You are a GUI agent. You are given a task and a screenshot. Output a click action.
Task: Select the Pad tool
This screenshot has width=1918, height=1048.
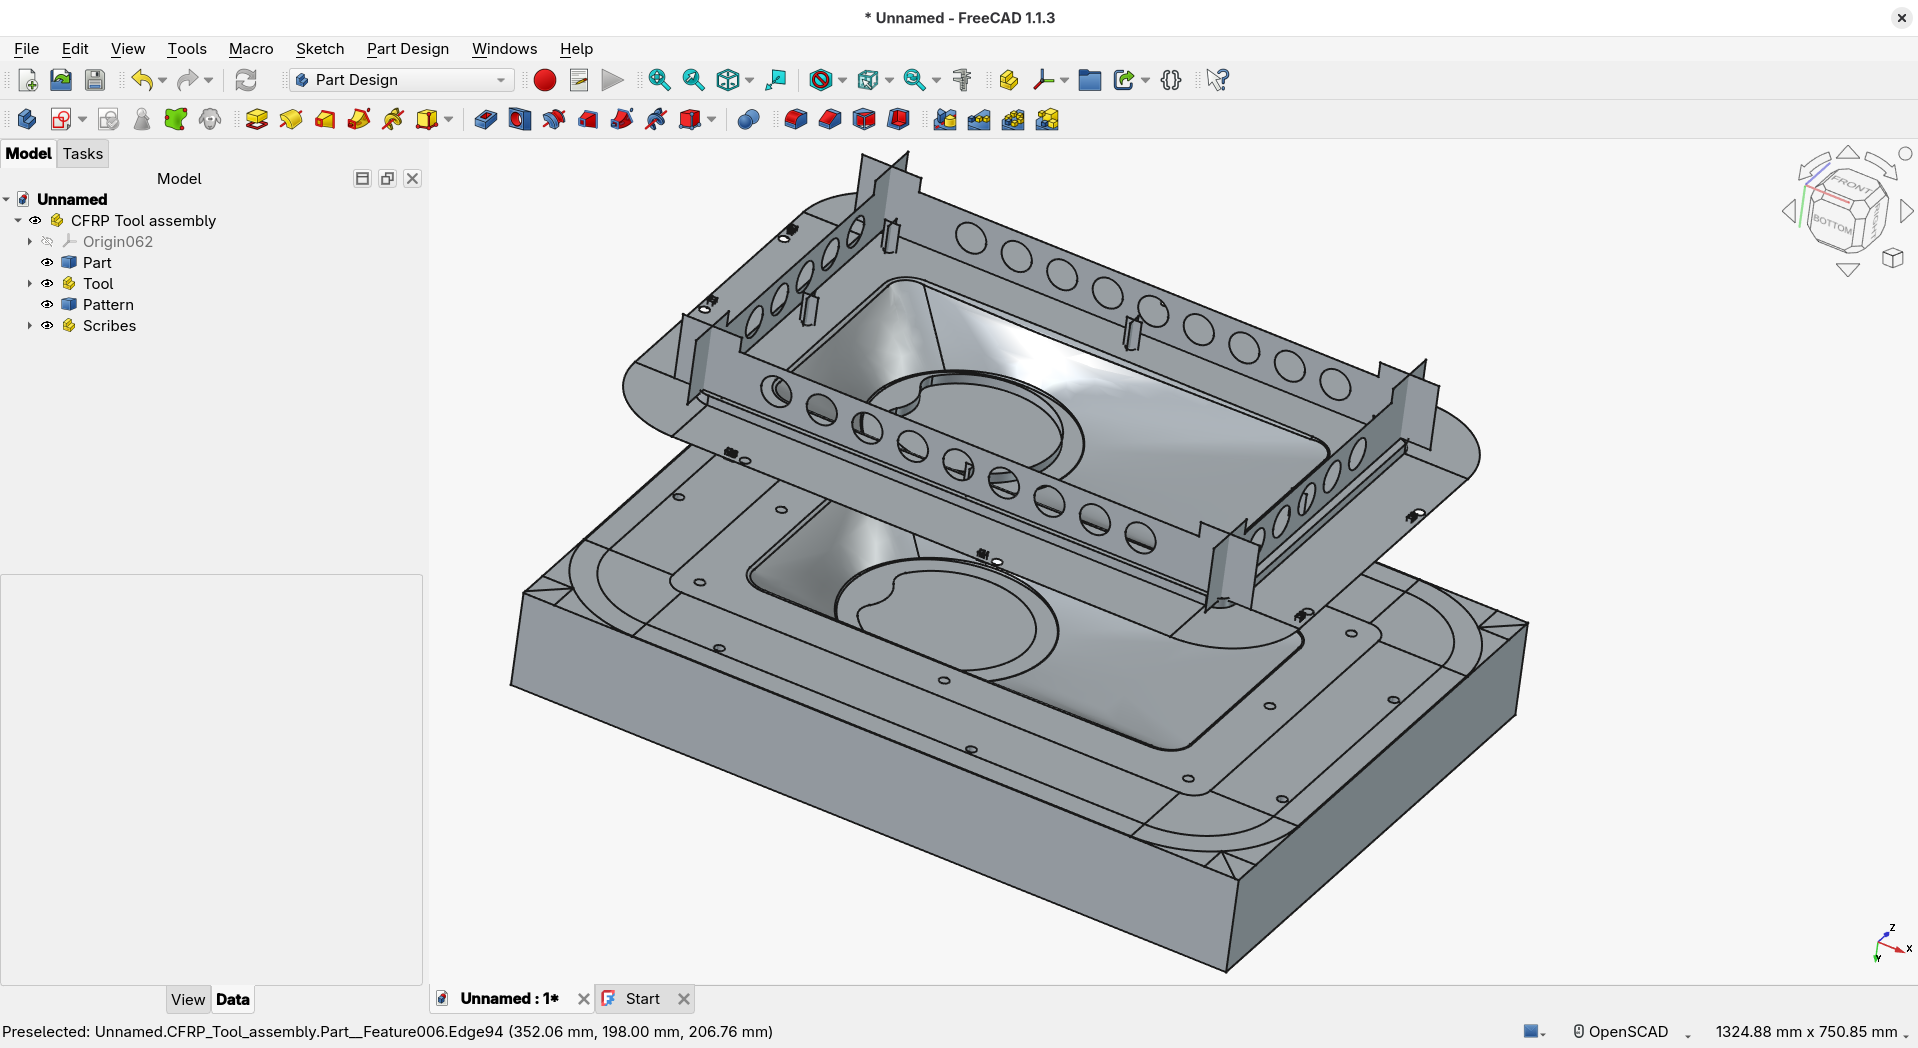pyautogui.click(x=257, y=120)
